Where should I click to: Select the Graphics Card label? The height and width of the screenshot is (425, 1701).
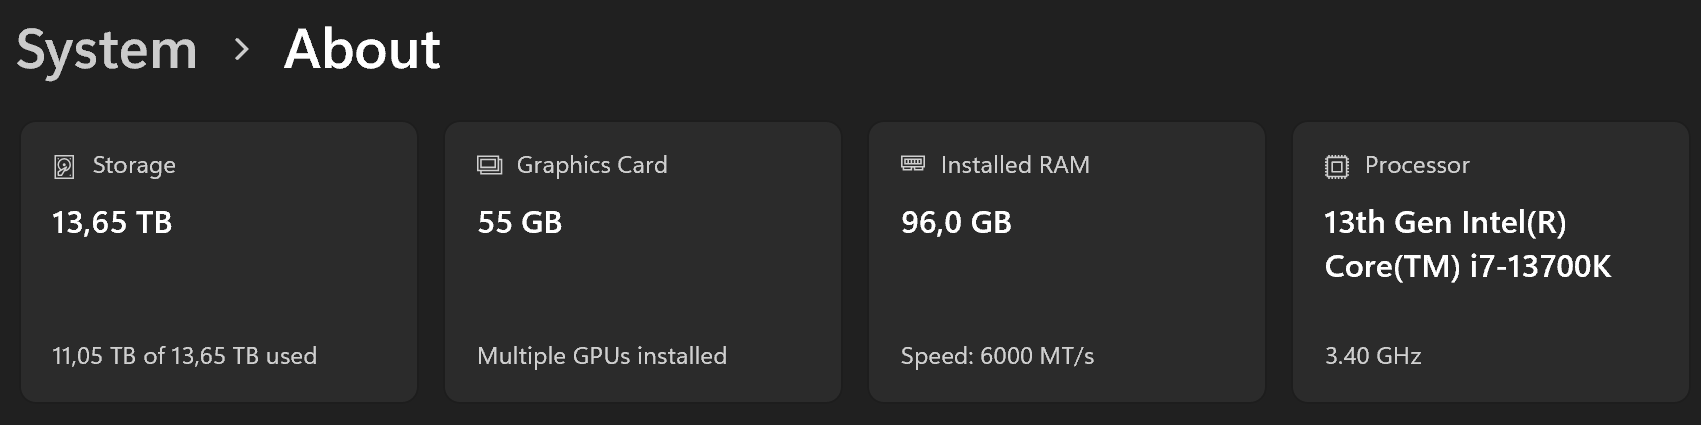point(591,165)
